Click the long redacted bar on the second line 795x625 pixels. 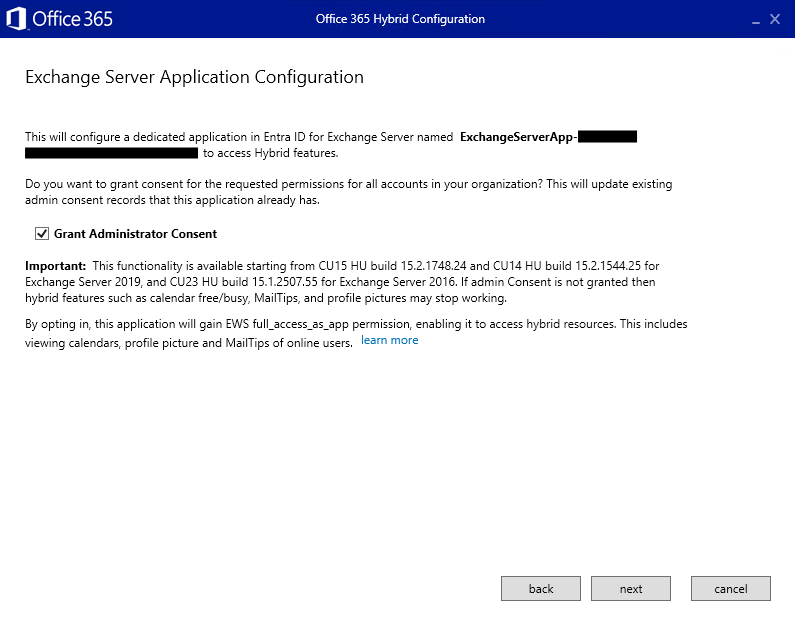[111, 153]
